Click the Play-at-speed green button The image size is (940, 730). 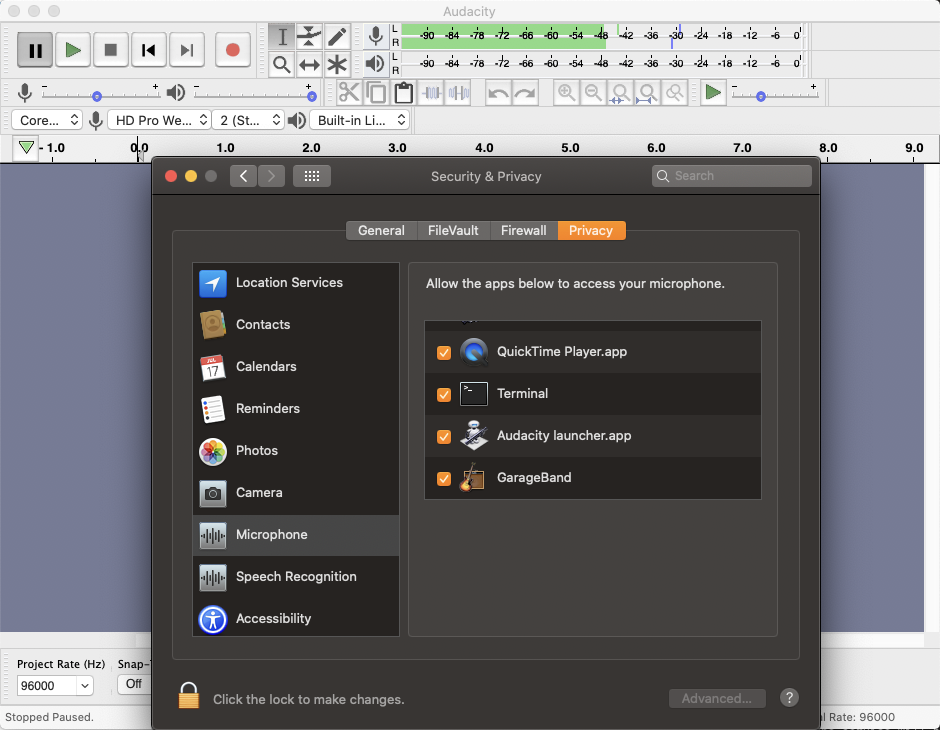coord(713,93)
